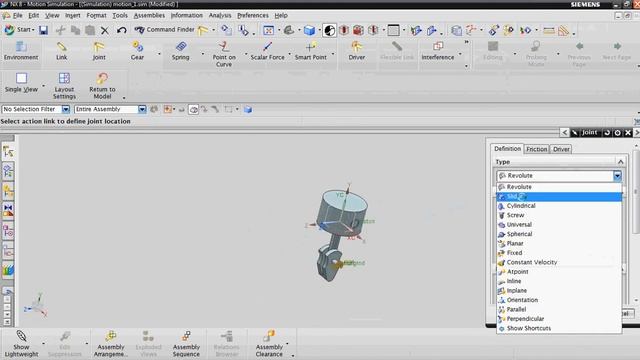The width and height of the screenshot is (640, 360).
Task: Switch to the Definition tab
Action: [507, 149]
